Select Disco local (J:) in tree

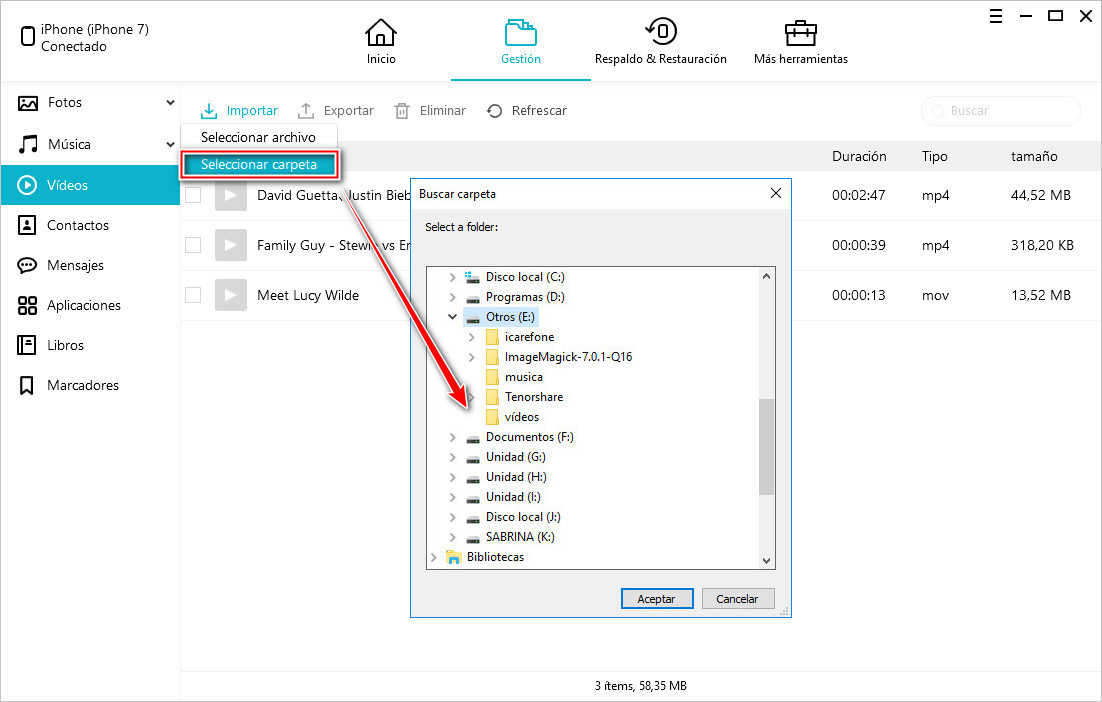click(x=523, y=517)
